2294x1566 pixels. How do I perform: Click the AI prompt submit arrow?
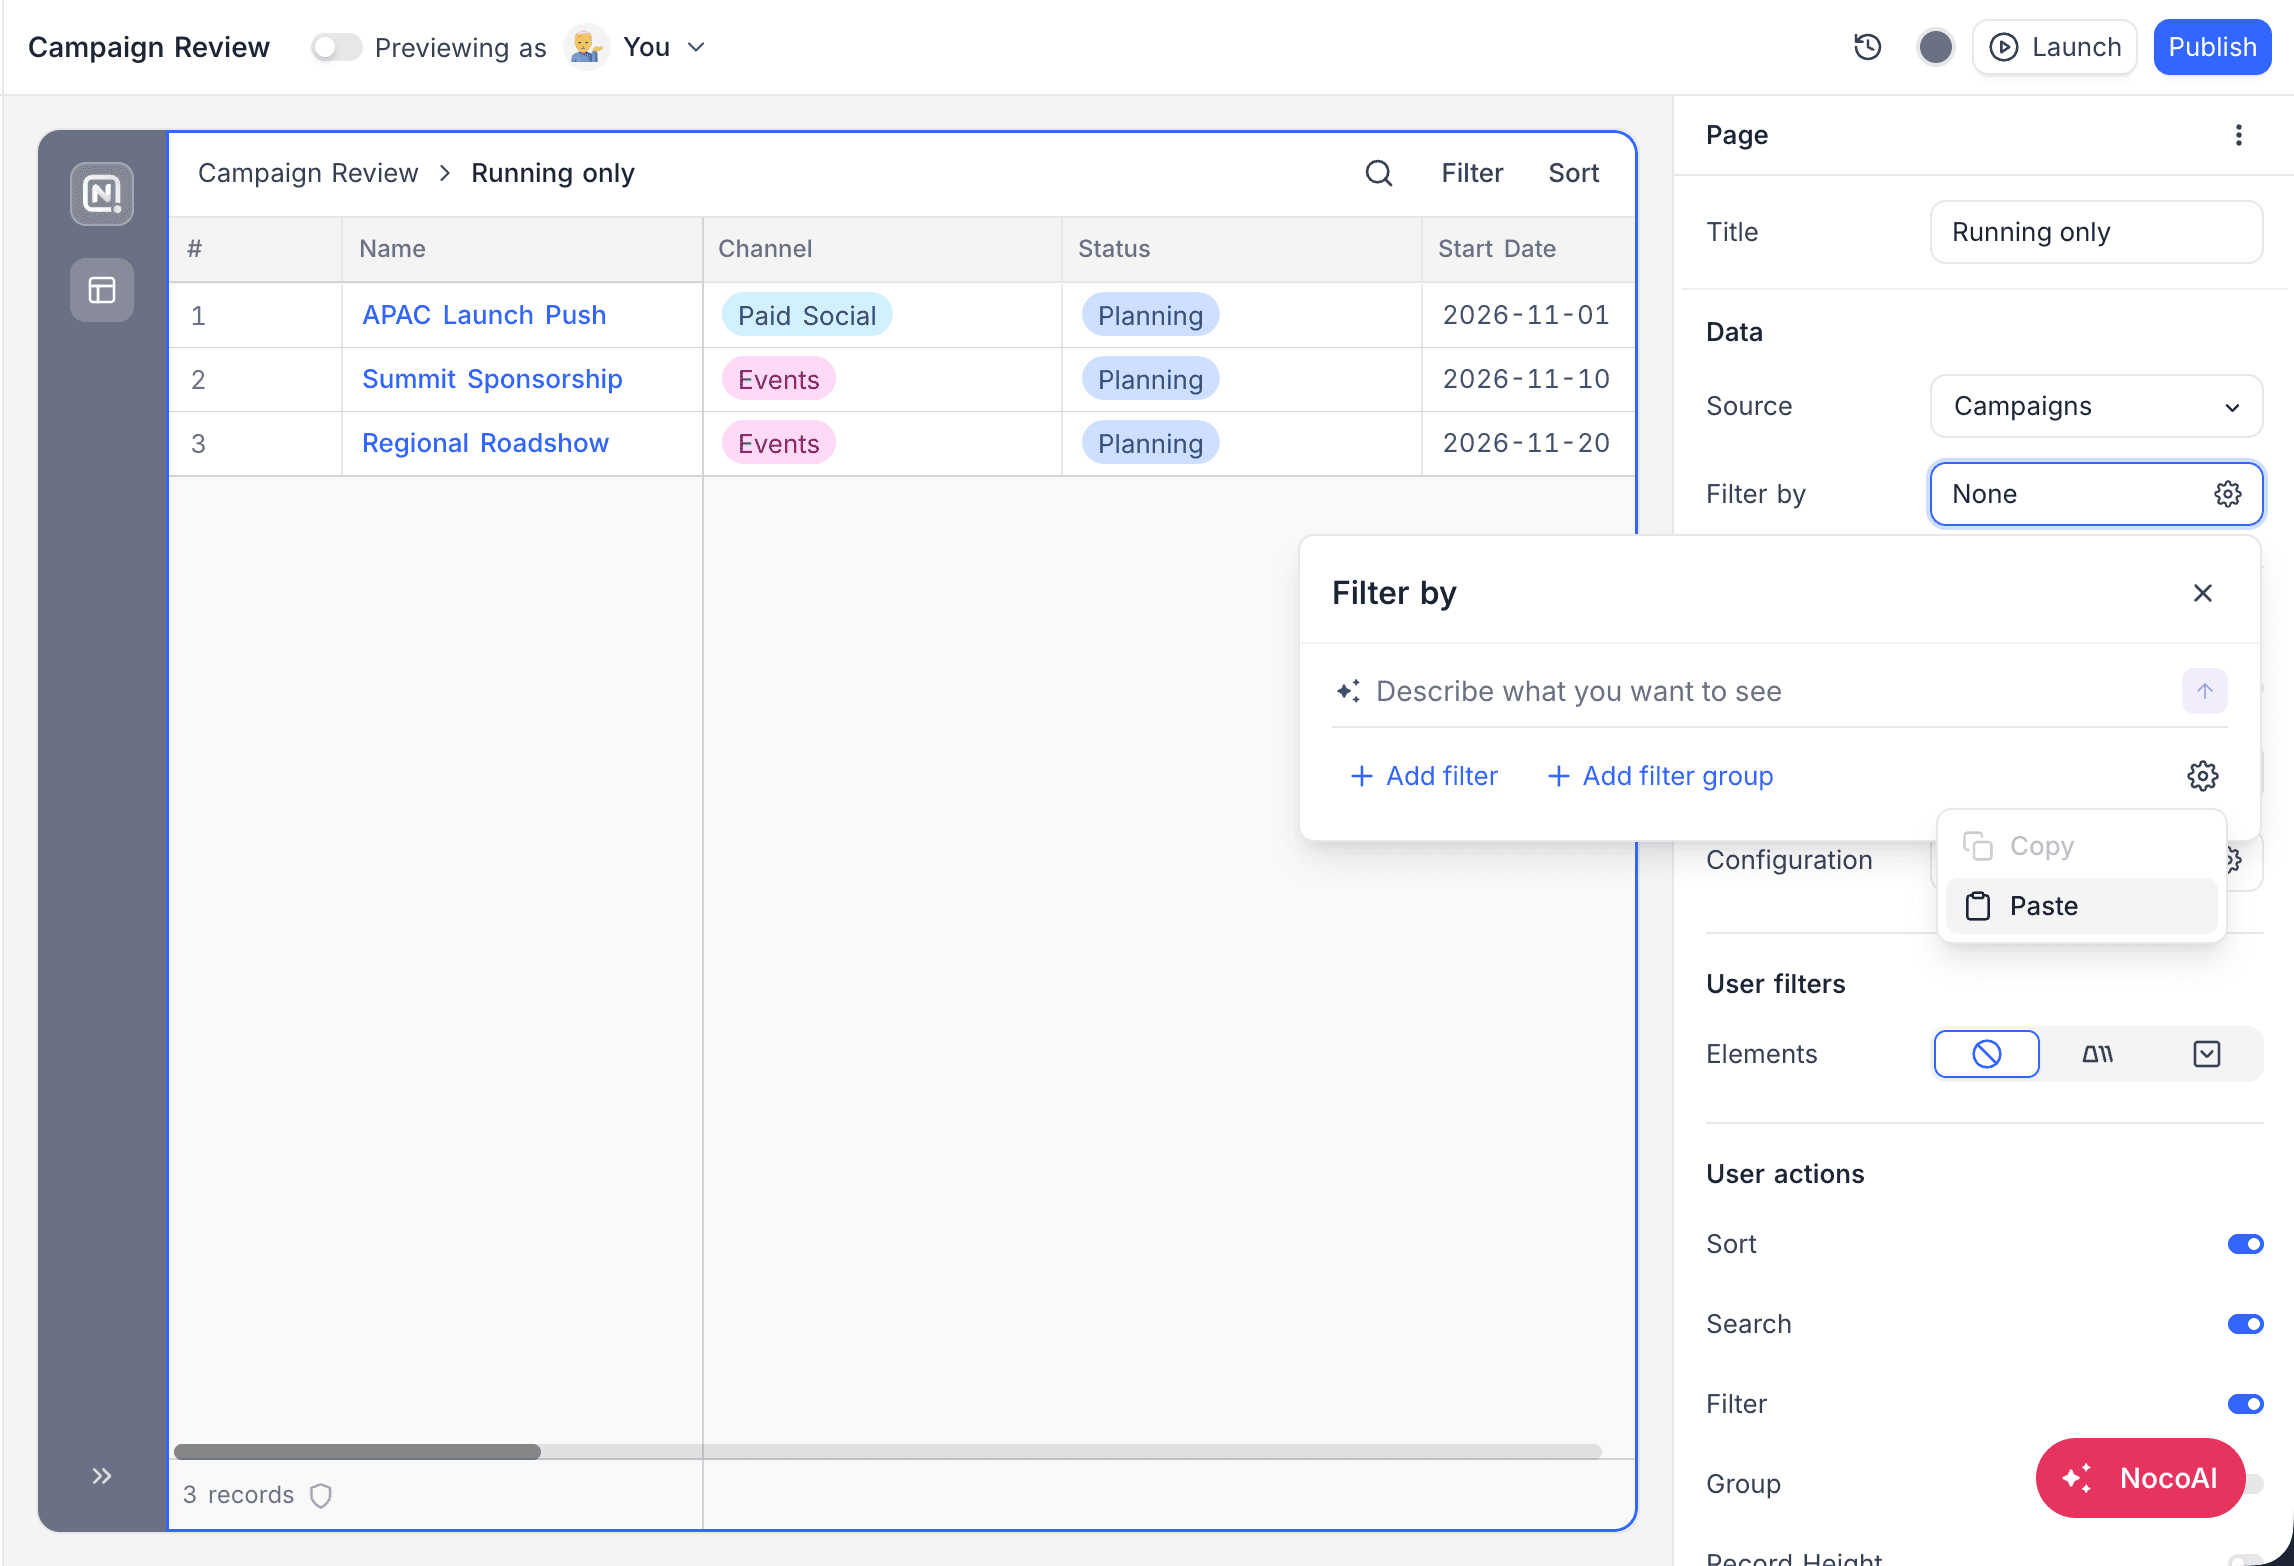pyautogui.click(x=2204, y=691)
